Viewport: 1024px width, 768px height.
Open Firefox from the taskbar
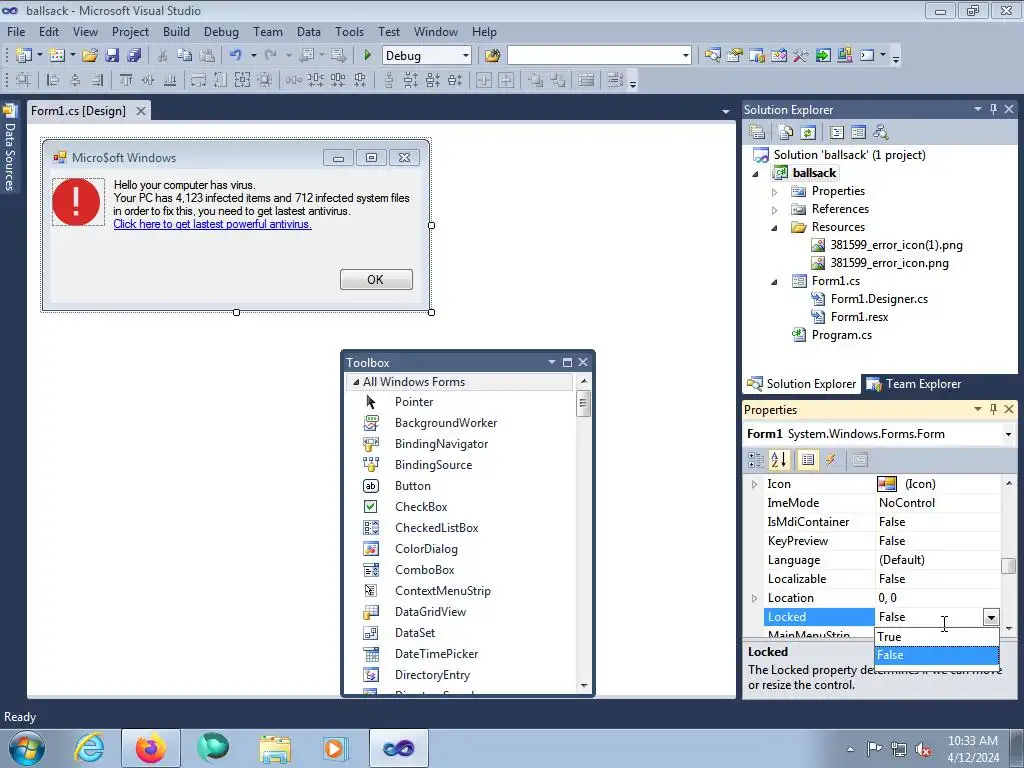[x=150, y=748]
